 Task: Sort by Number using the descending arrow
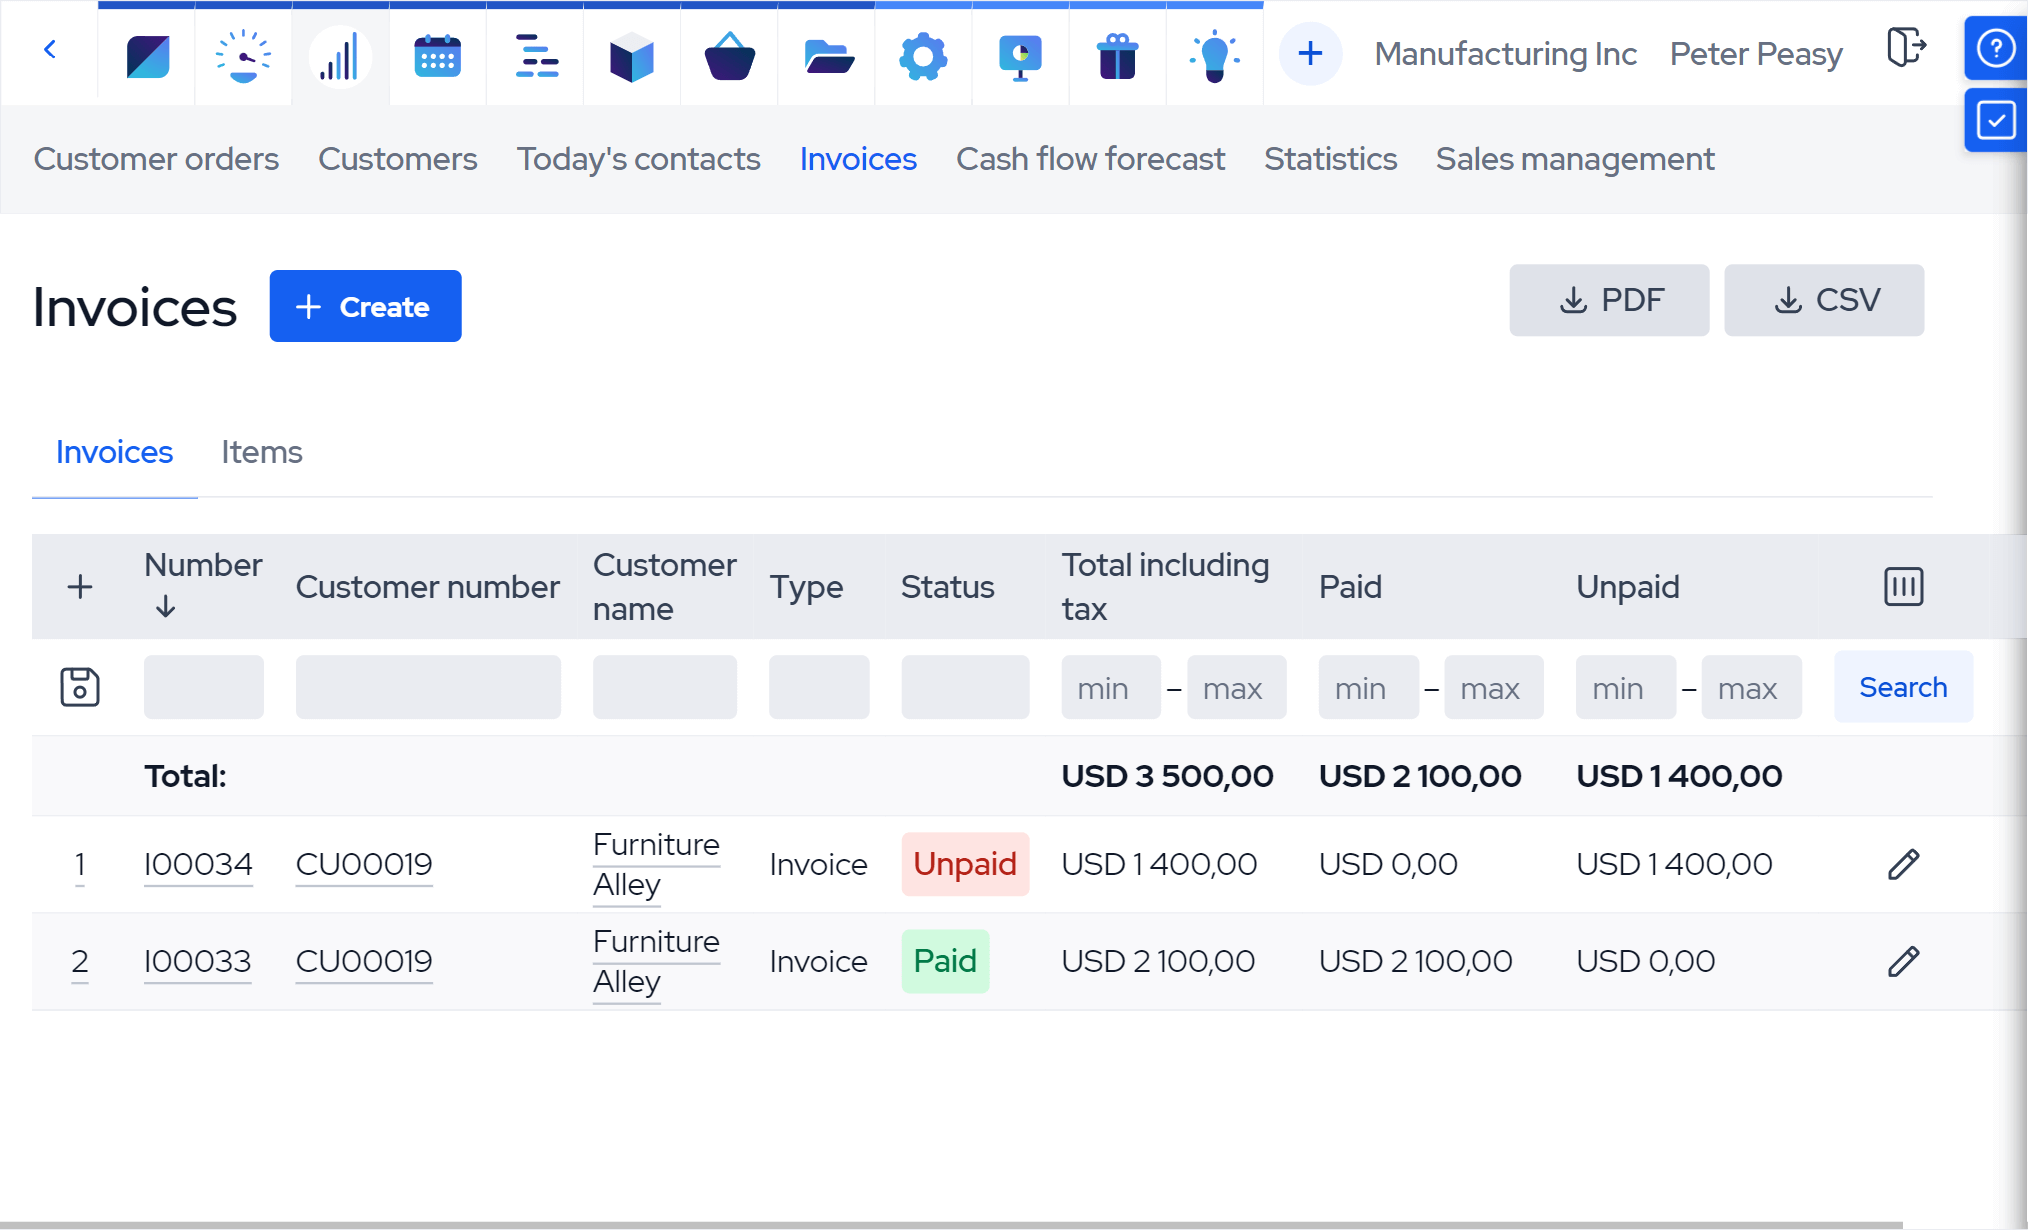165,607
